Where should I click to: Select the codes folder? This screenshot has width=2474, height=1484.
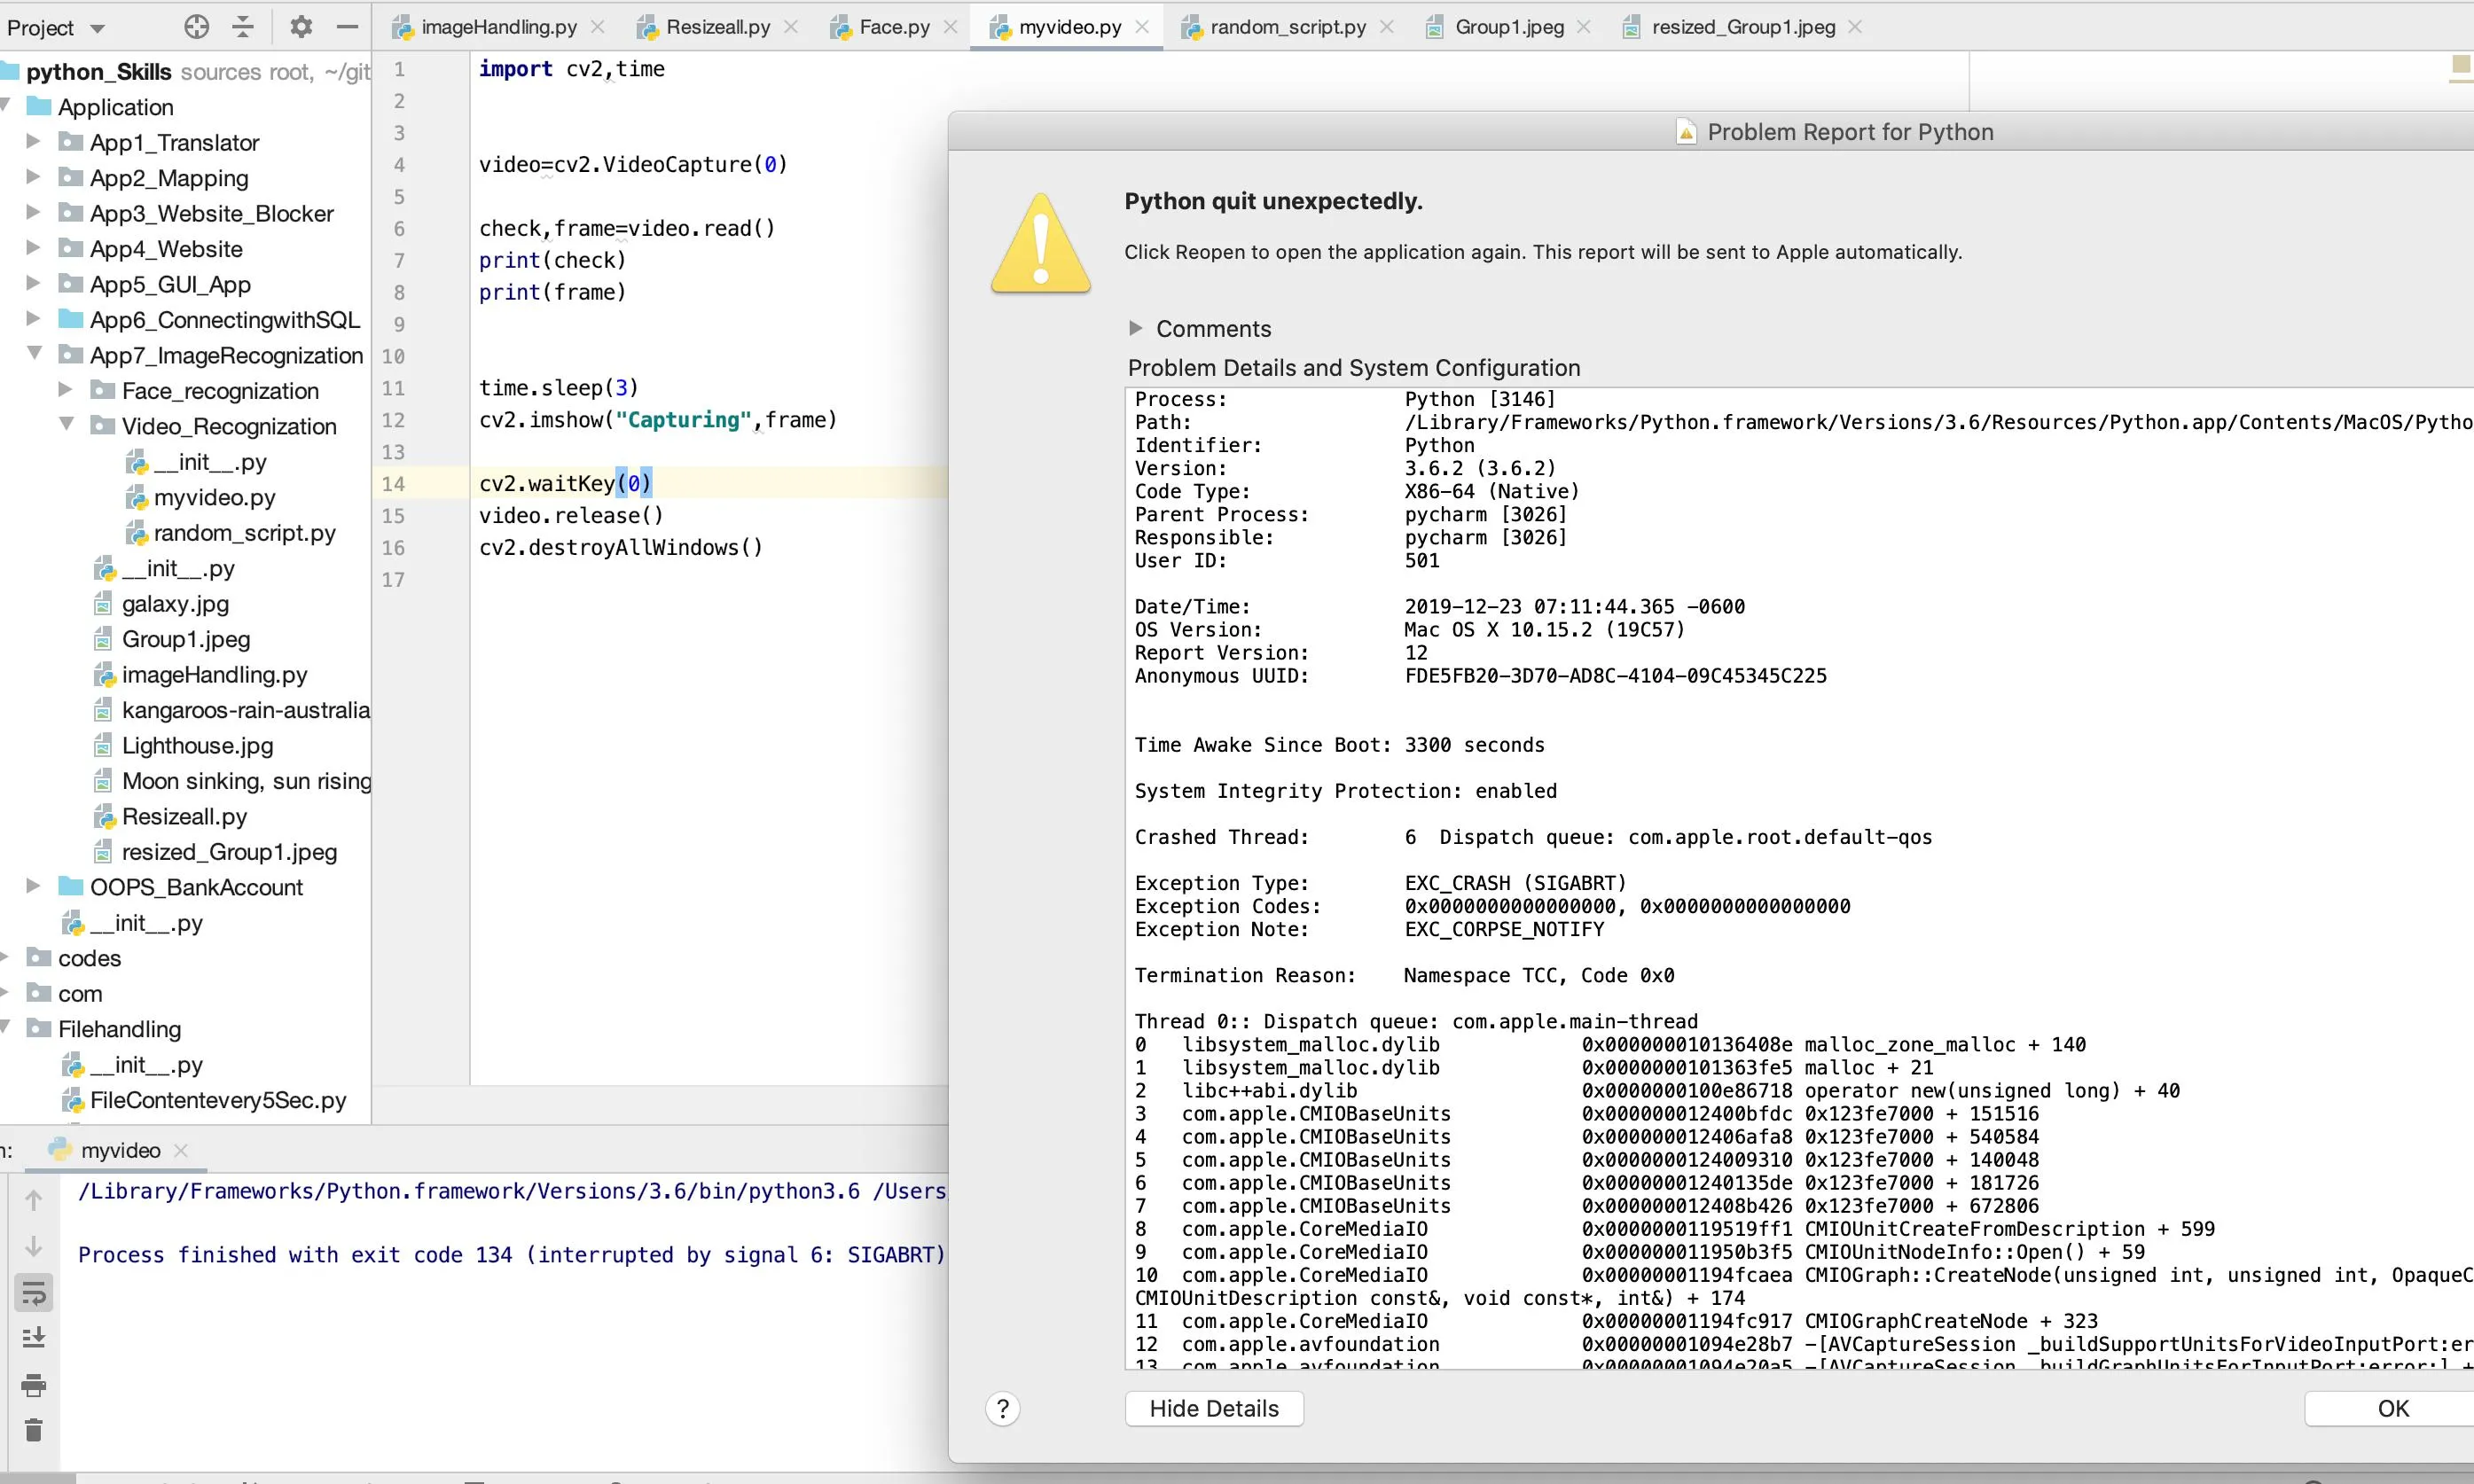[x=89, y=958]
